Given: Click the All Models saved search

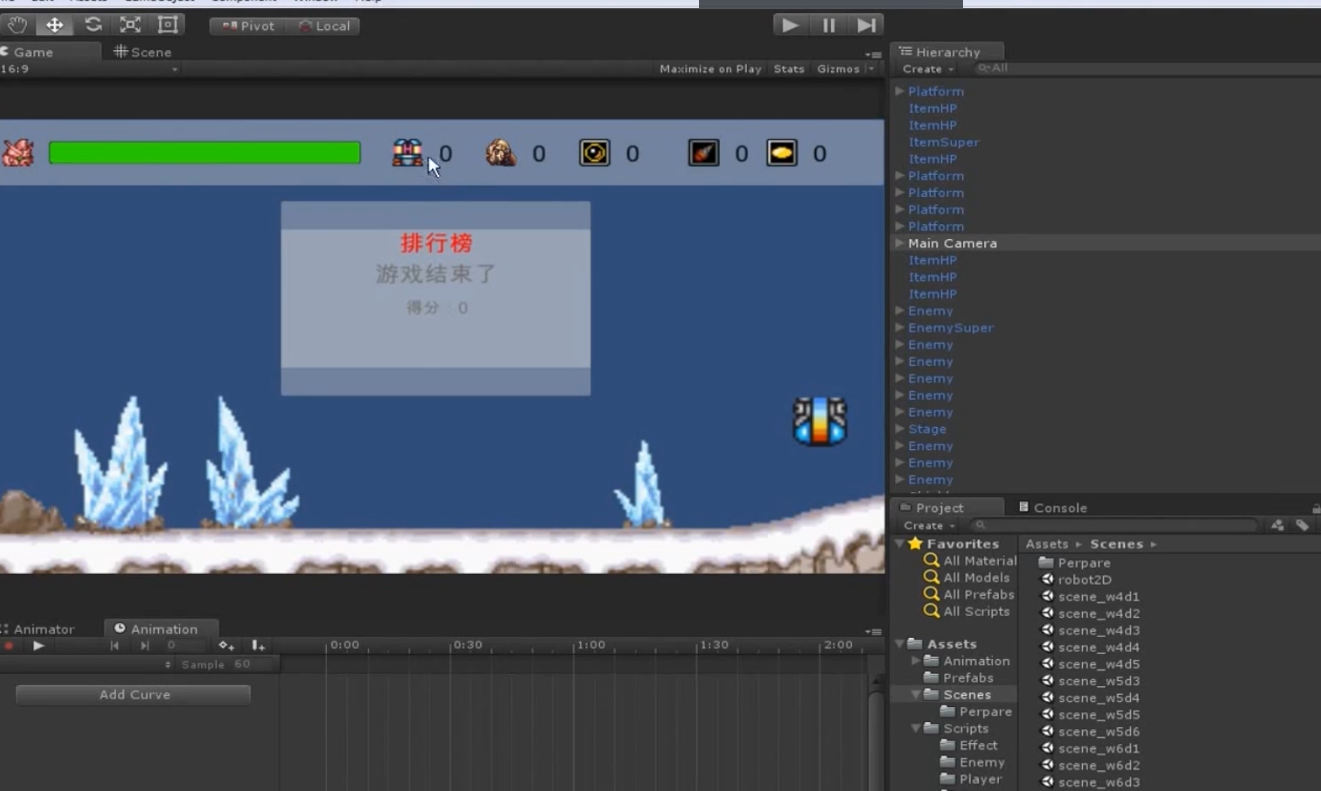Looking at the screenshot, I should (x=966, y=577).
